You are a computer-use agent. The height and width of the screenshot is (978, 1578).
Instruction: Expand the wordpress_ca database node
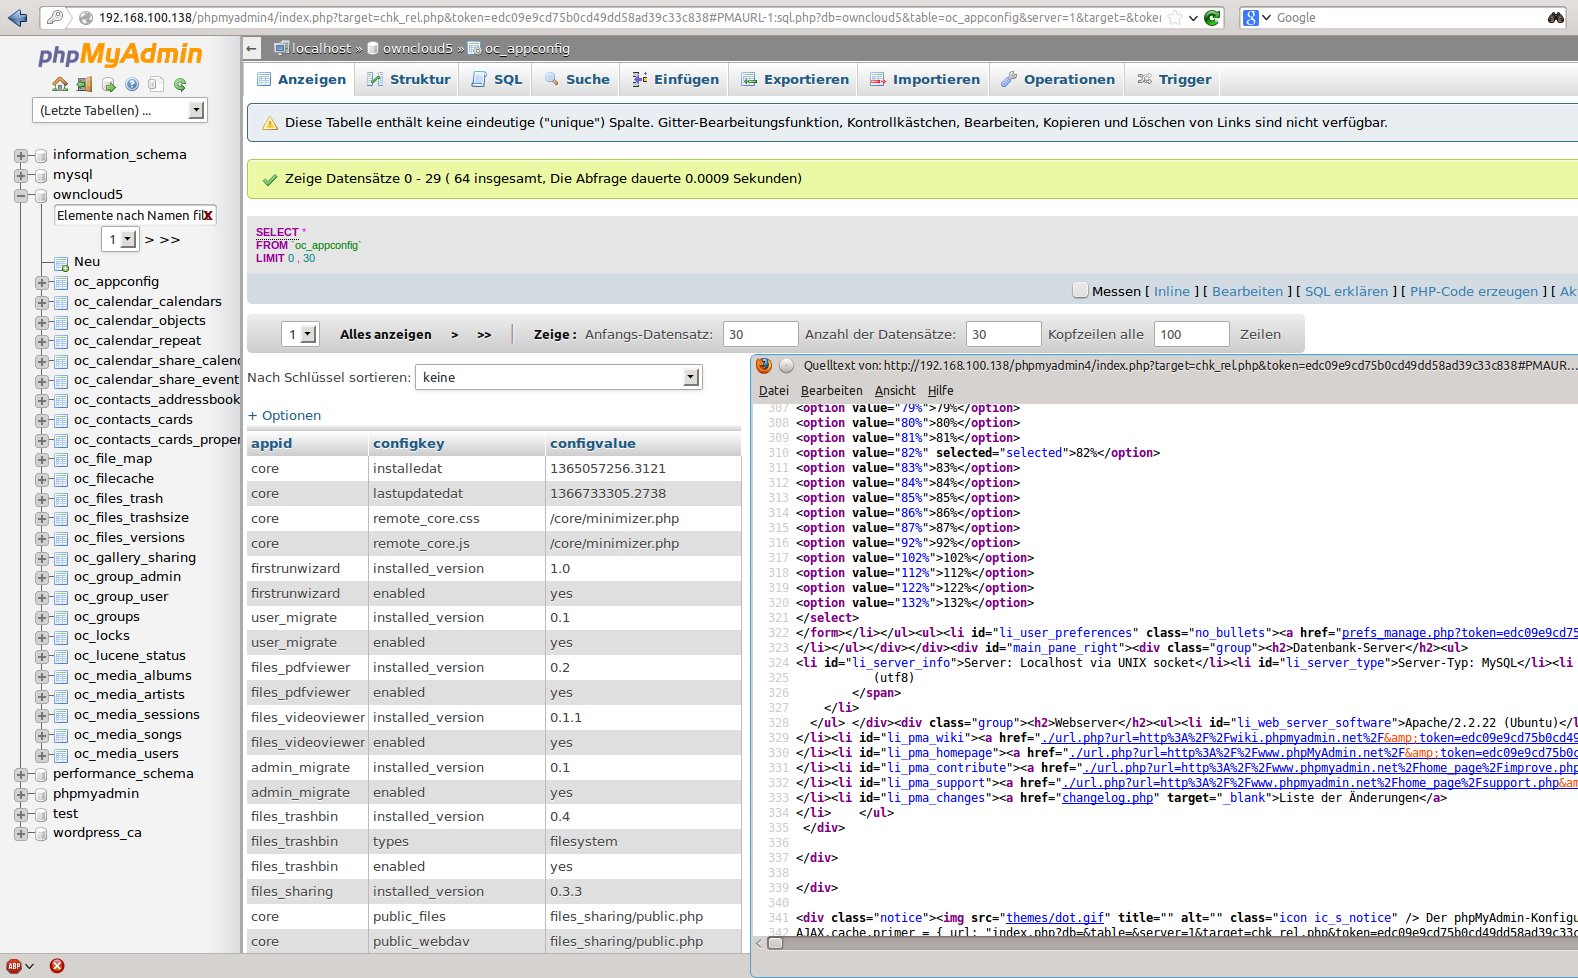pos(21,833)
